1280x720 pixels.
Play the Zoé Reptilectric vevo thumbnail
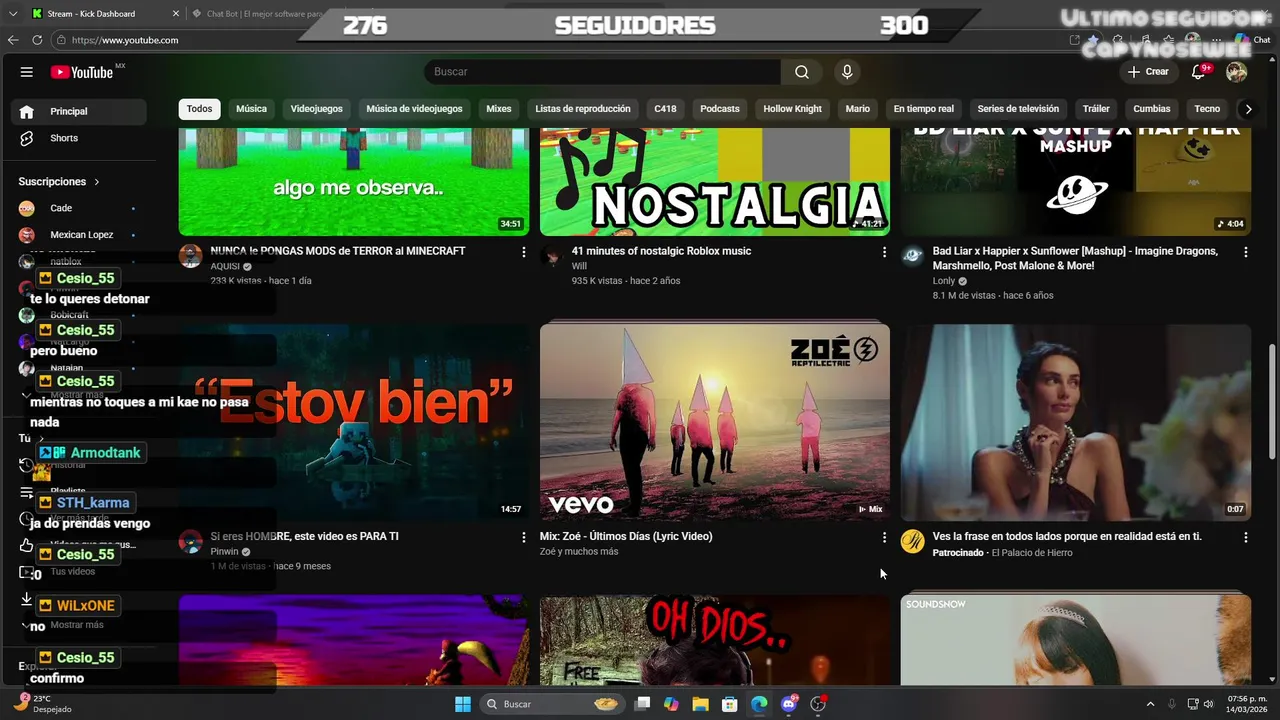pyautogui.click(x=715, y=422)
